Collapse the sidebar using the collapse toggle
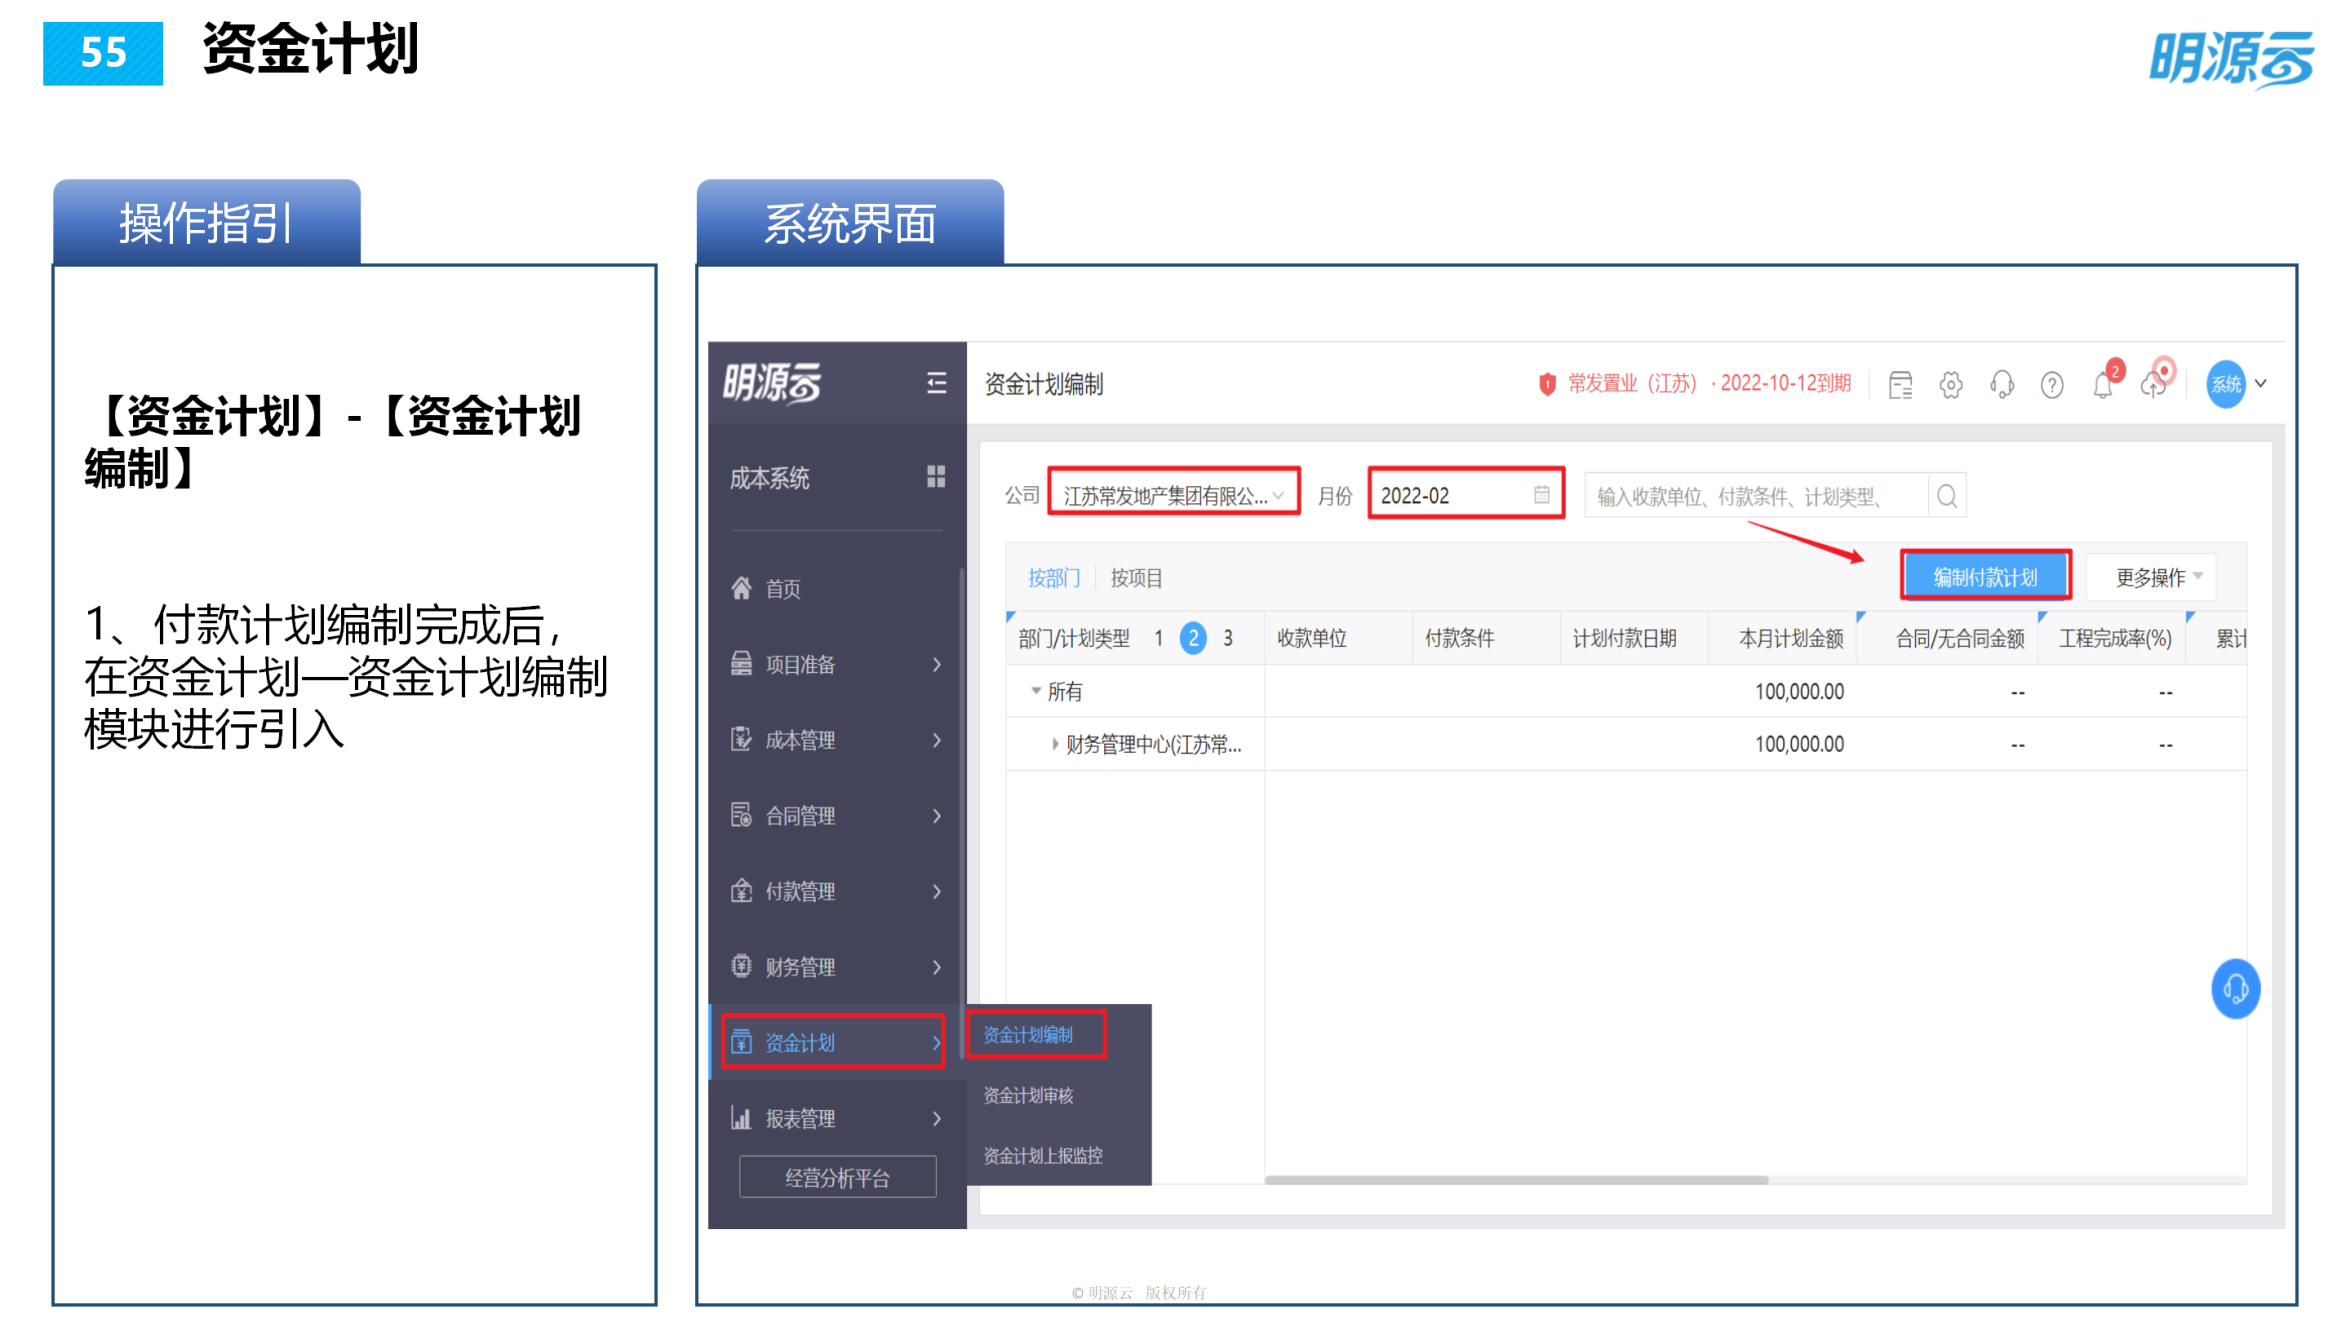The width and height of the screenshot is (2350, 1318). 936,384
